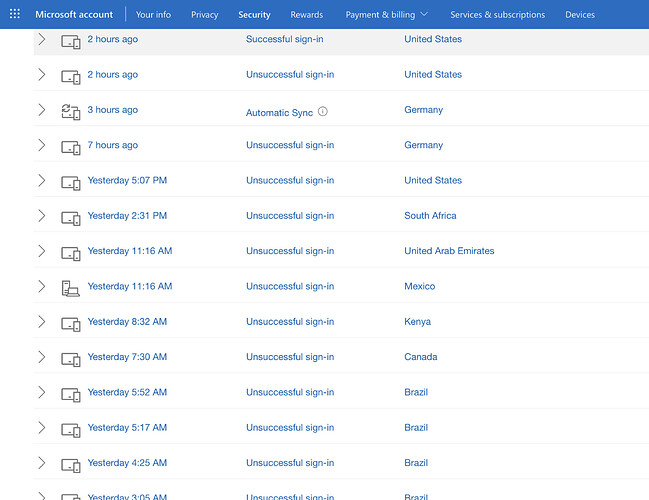Click Automatic Sync activity text
This screenshot has width=649, height=500.
point(279,113)
